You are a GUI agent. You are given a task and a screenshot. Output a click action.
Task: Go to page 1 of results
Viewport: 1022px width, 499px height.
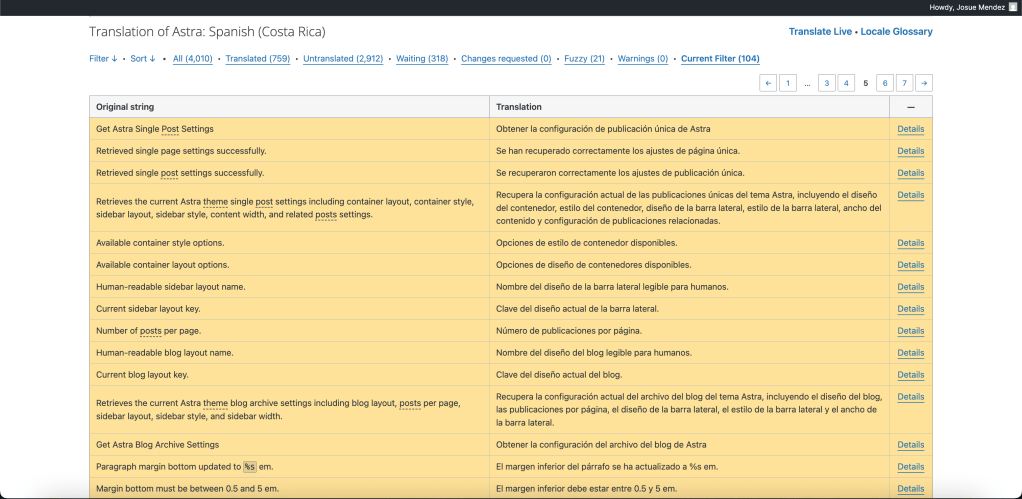tap(788, 83)
